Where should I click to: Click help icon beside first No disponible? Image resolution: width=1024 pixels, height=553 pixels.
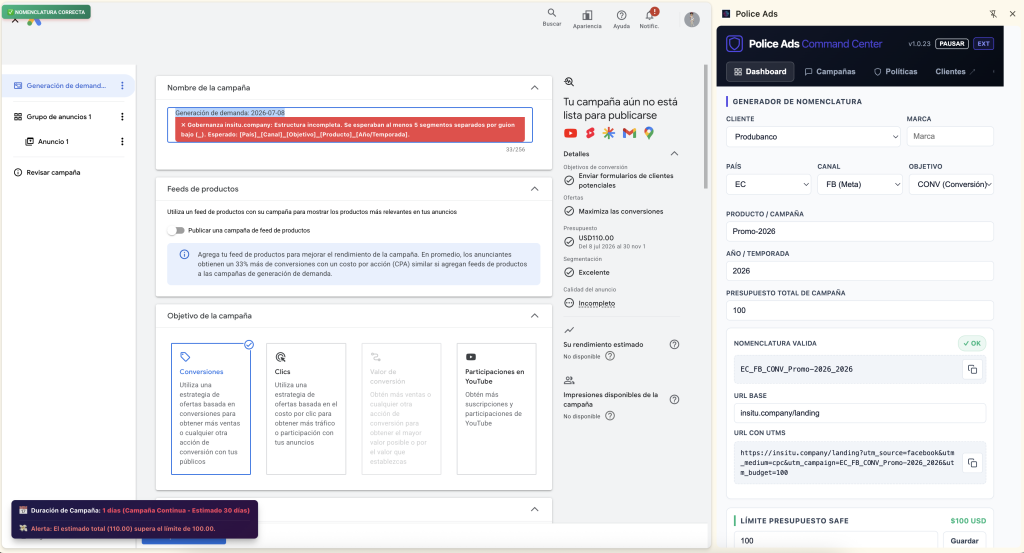coord(609,356)
